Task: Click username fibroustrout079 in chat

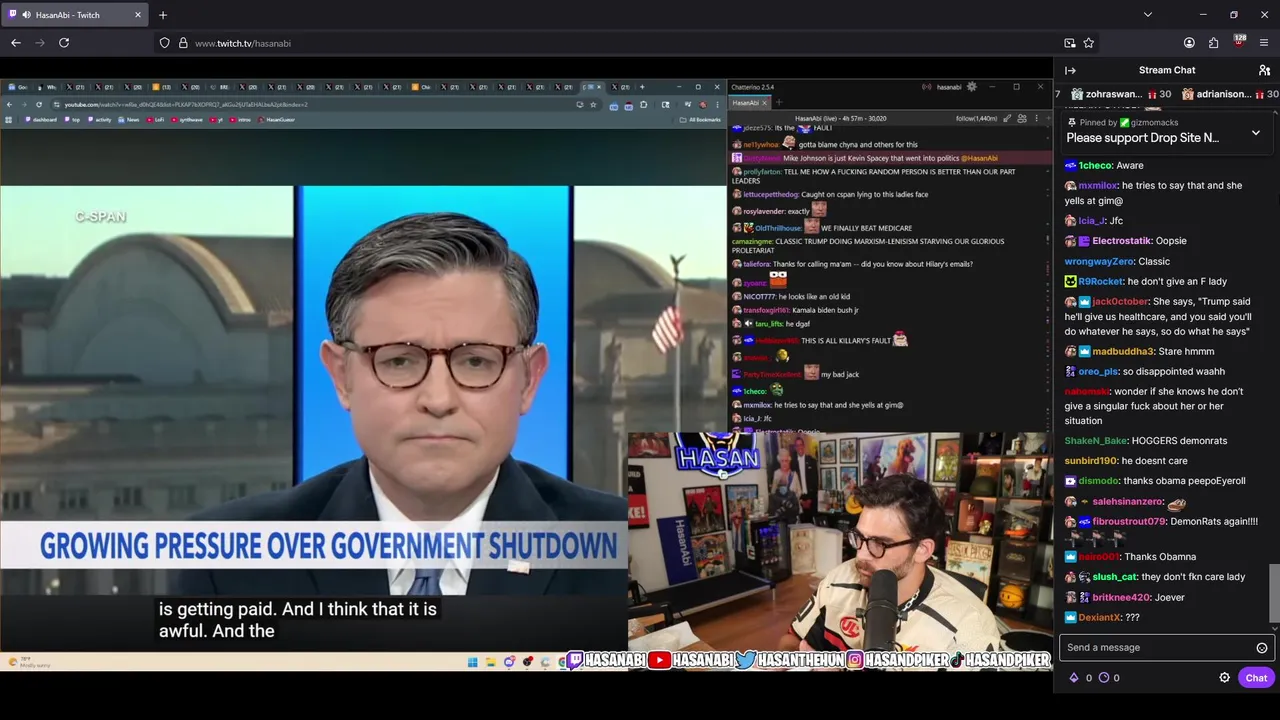Action: (1129, 522)
